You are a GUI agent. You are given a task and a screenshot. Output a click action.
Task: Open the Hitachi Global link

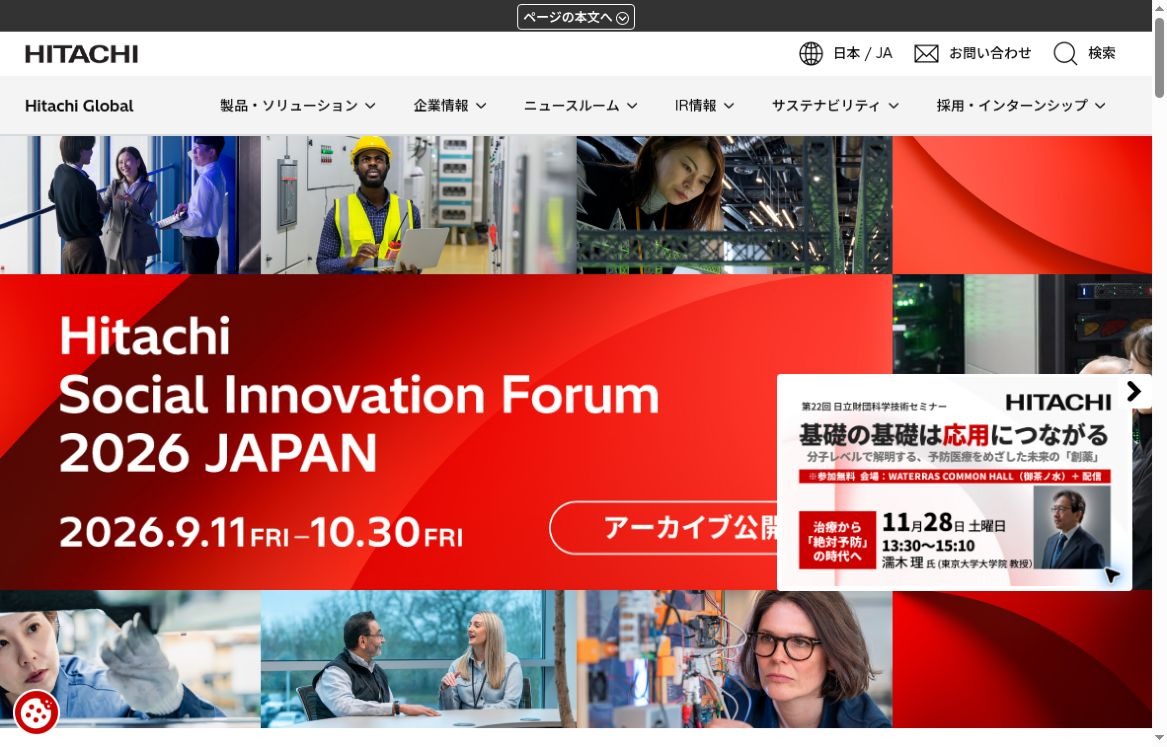79,106
